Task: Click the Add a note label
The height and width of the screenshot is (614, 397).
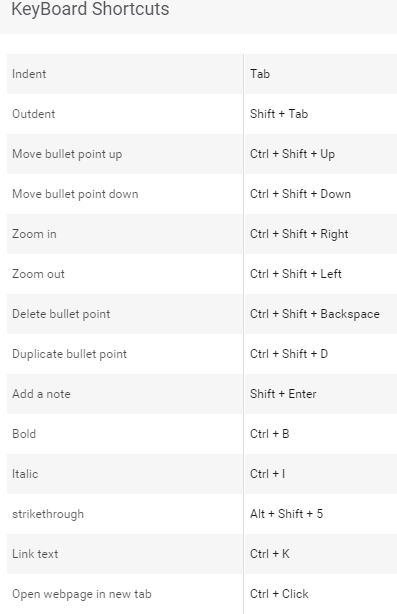Action: coord(42,394)
